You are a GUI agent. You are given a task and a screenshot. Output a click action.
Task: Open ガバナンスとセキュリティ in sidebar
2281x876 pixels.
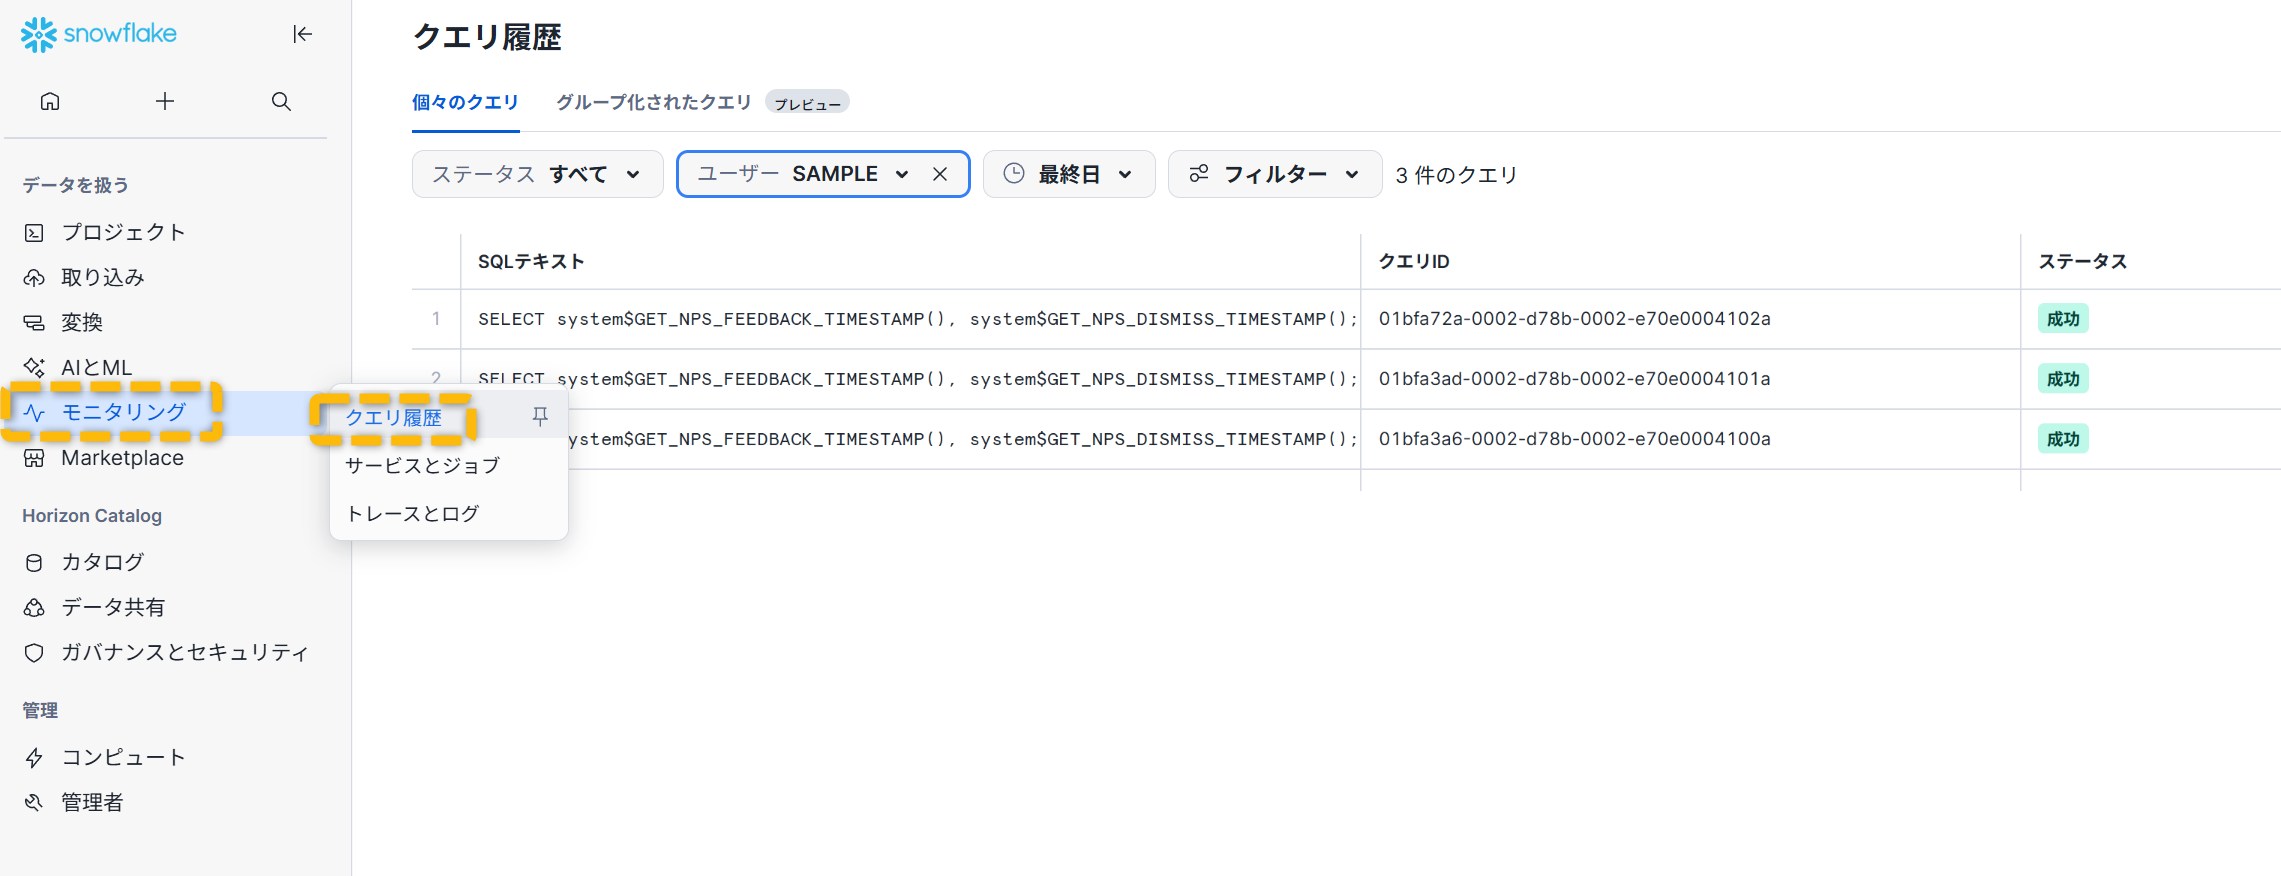click(184, 652)
